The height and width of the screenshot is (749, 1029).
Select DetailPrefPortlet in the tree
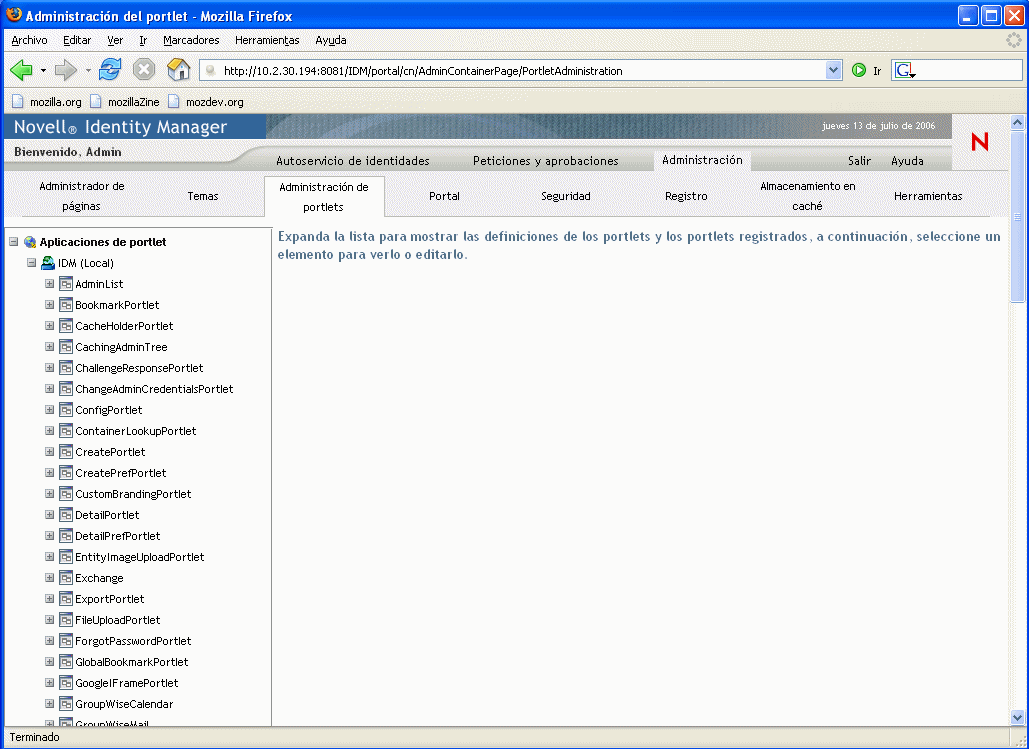pos(117,536)
